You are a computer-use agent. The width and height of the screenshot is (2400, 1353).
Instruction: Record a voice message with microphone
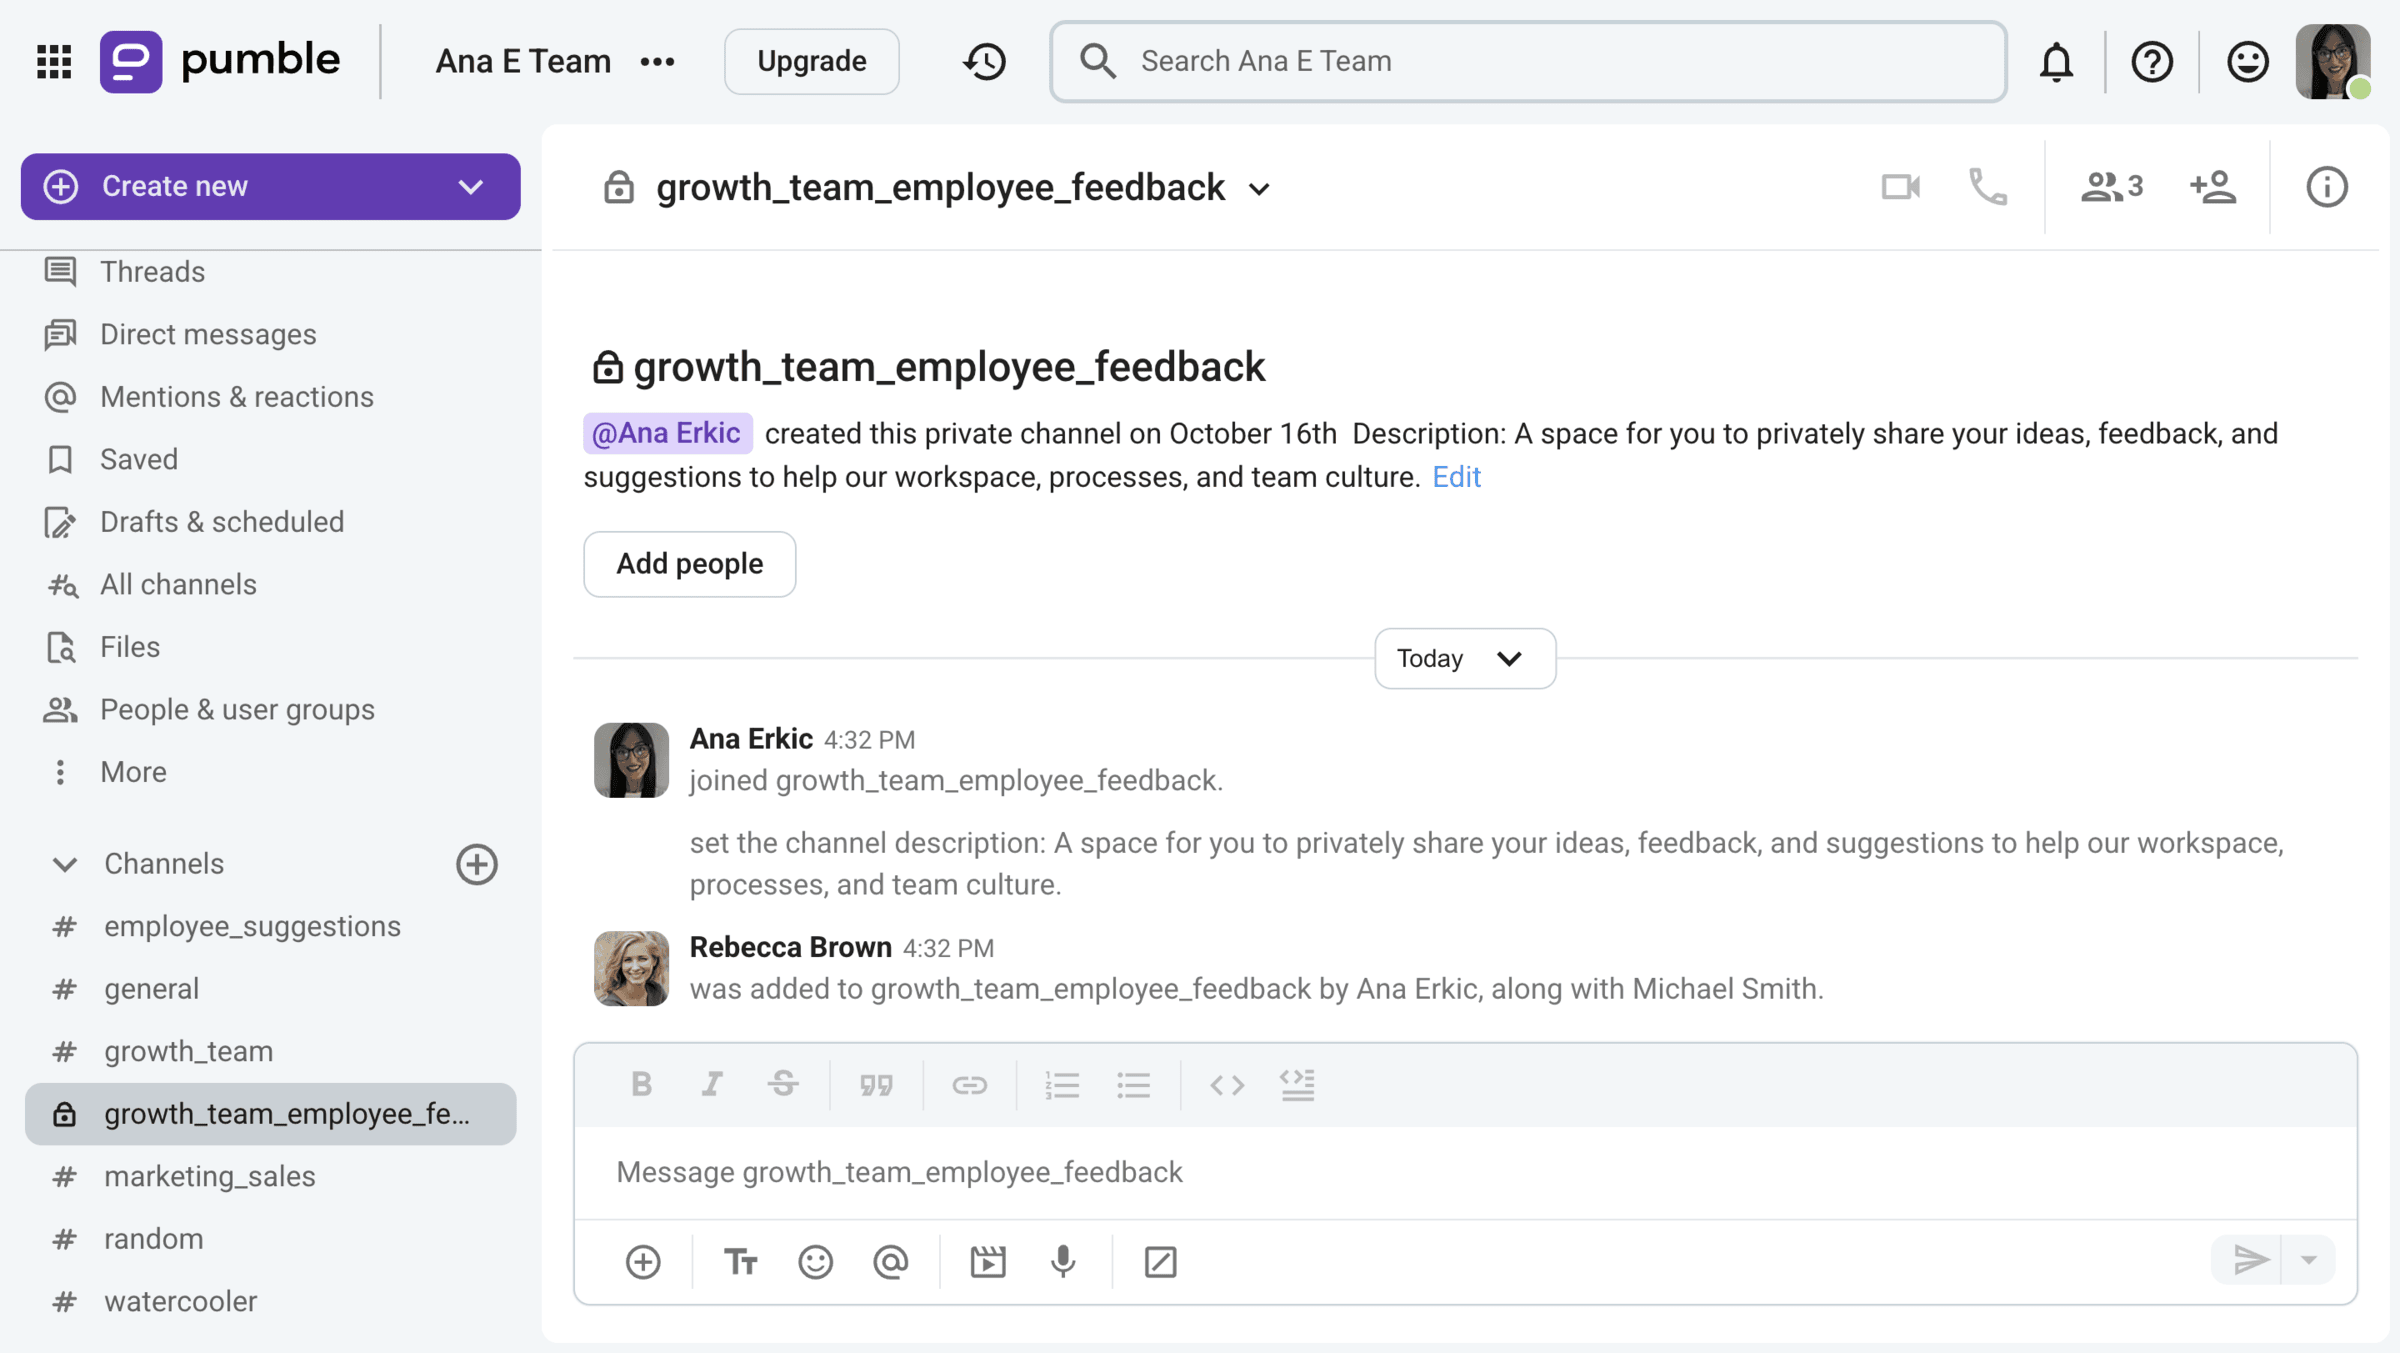[1063, 1262]
